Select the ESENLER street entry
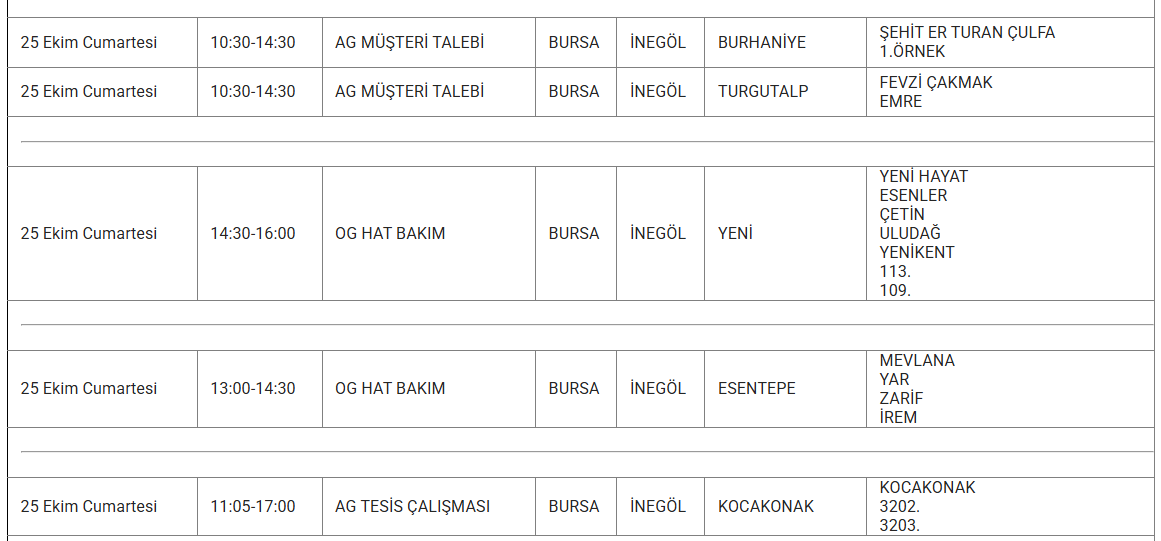Viewport: 1161px width, 541px height. coord(913,195)
